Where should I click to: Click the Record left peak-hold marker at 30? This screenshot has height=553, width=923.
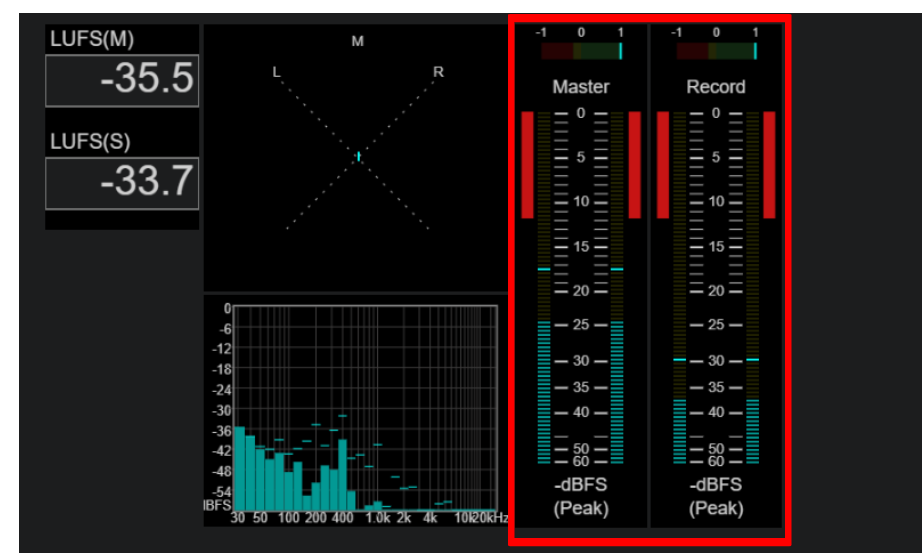[x=680, y=359]
